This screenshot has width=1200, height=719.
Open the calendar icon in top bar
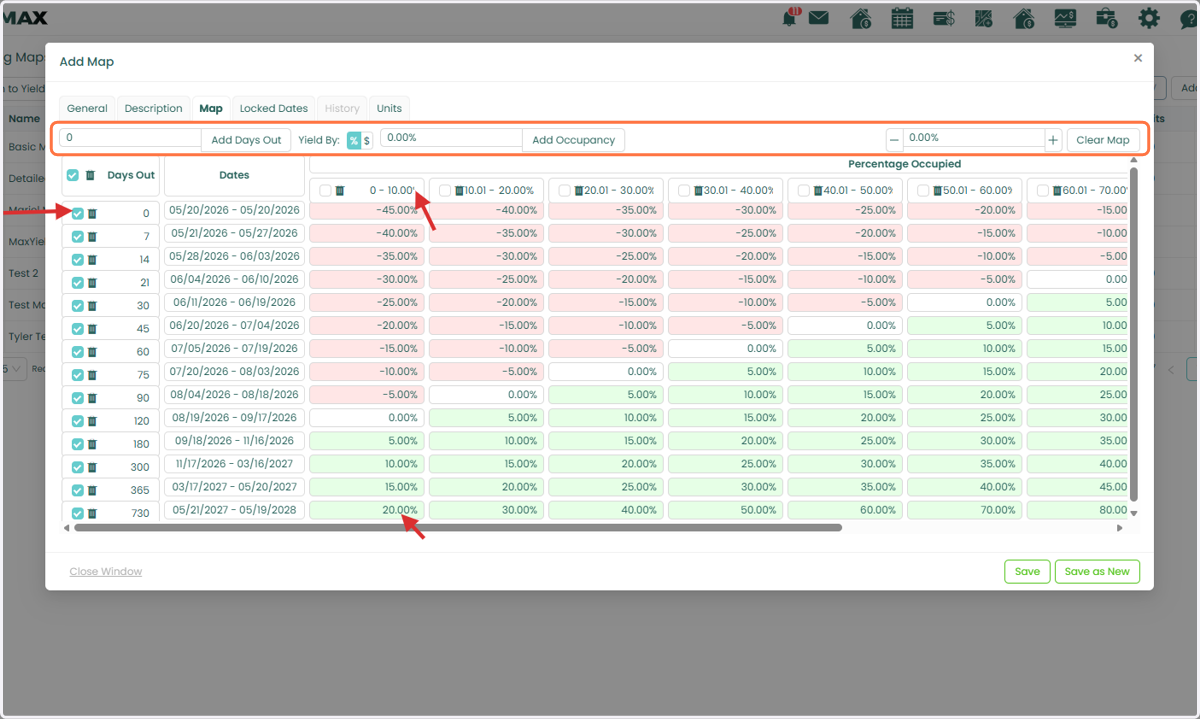coord(902,18)
